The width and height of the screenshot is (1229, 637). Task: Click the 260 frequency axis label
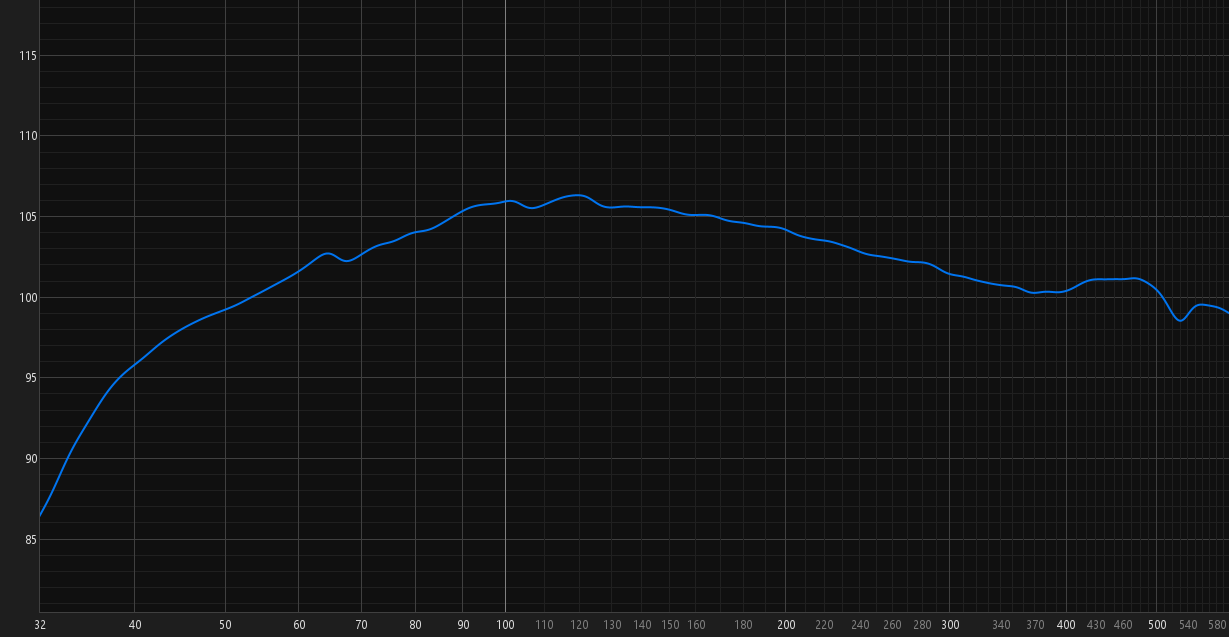(893, 625)
